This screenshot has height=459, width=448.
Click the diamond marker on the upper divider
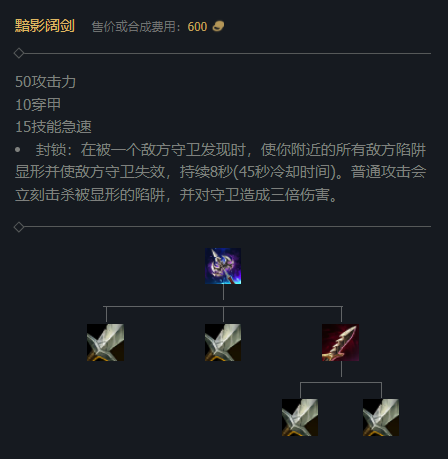(x=19, y=53)
